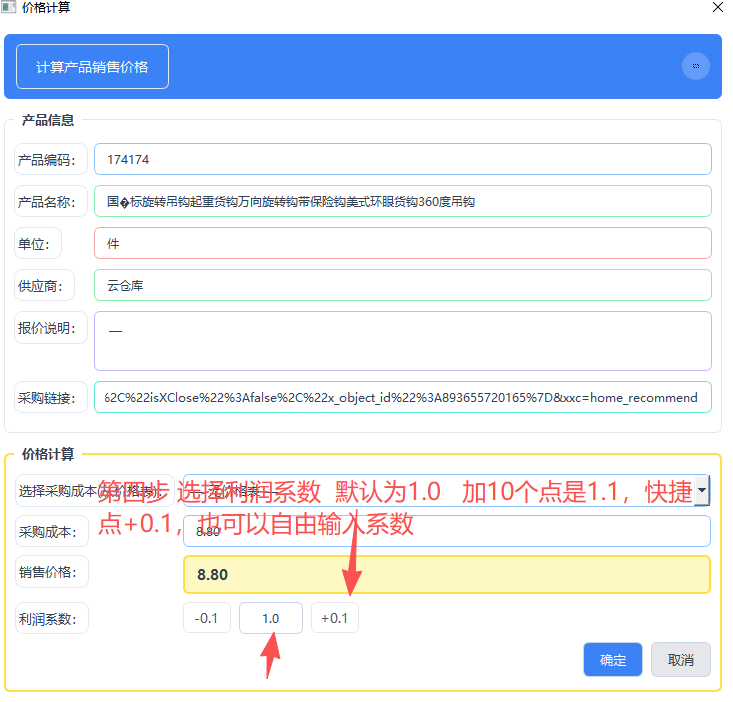Click the 取消 button
The width and height of the screenshot is (733, 702).
(x=681, y=659)
